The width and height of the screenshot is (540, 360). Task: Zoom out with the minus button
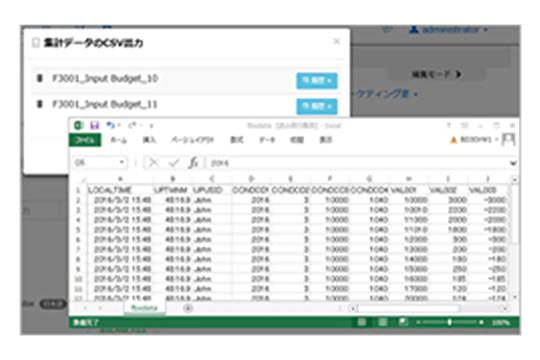pyautogui.click(x=418, y=322)
